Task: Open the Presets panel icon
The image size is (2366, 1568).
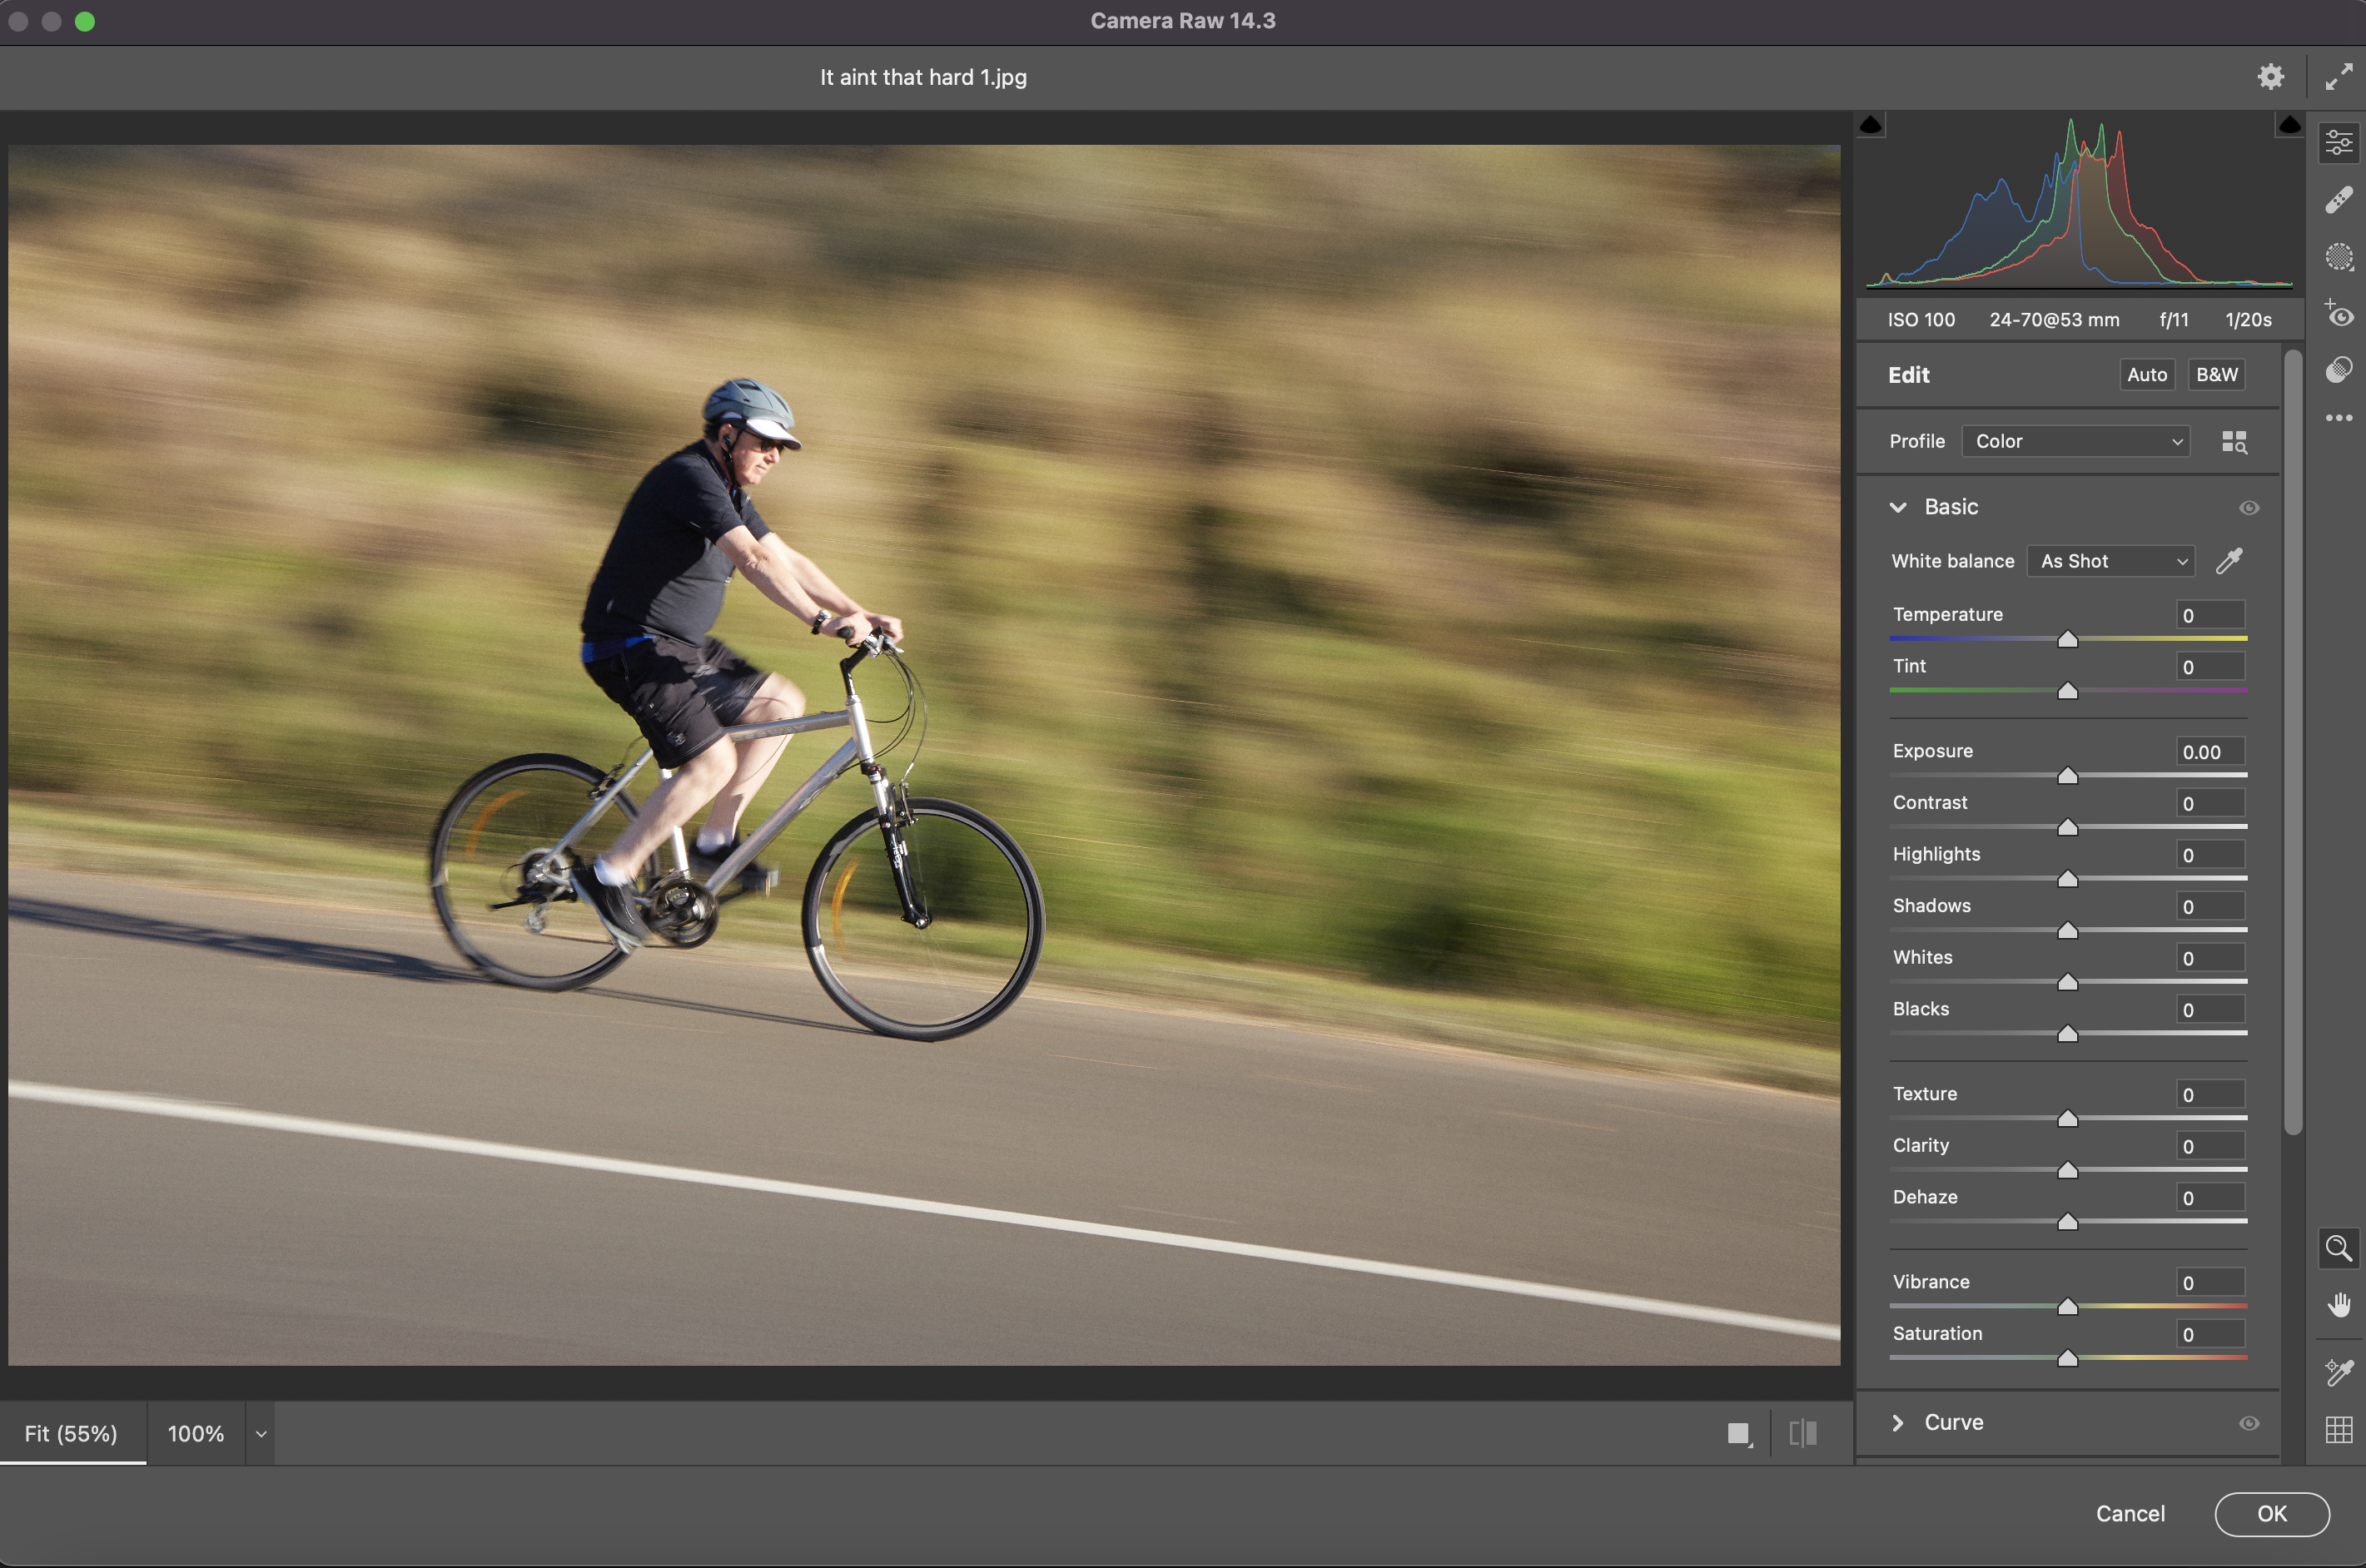Action: tap(2338, 370)
